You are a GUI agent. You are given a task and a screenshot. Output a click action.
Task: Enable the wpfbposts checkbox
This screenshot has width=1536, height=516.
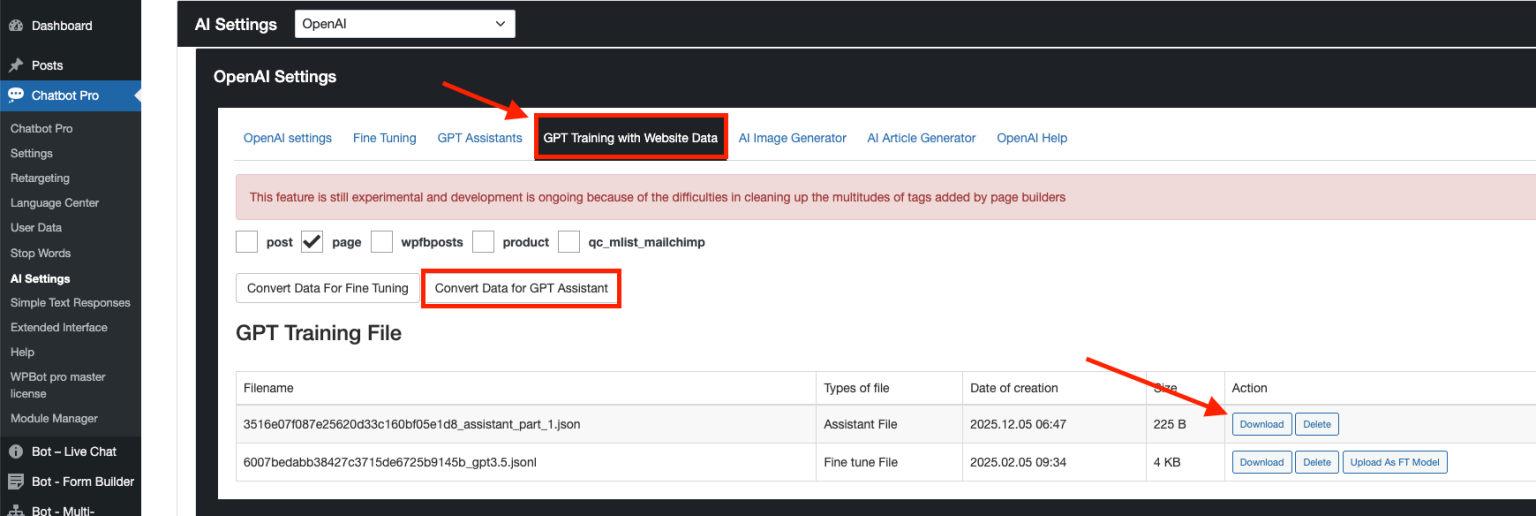pyautogui.click(x=381, y=242)
